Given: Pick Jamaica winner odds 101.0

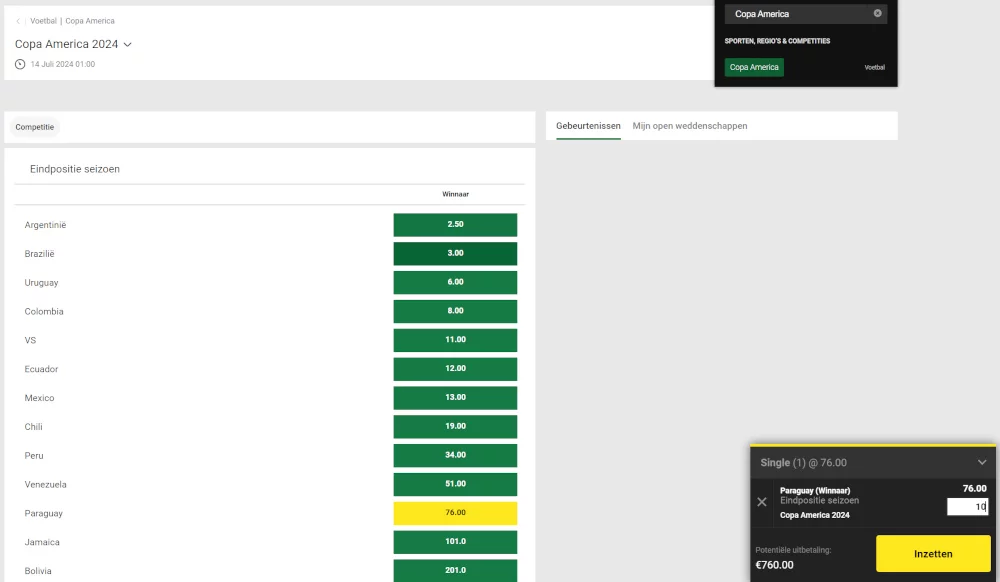Looking at the screenshot, I should (x=455, y=541).
